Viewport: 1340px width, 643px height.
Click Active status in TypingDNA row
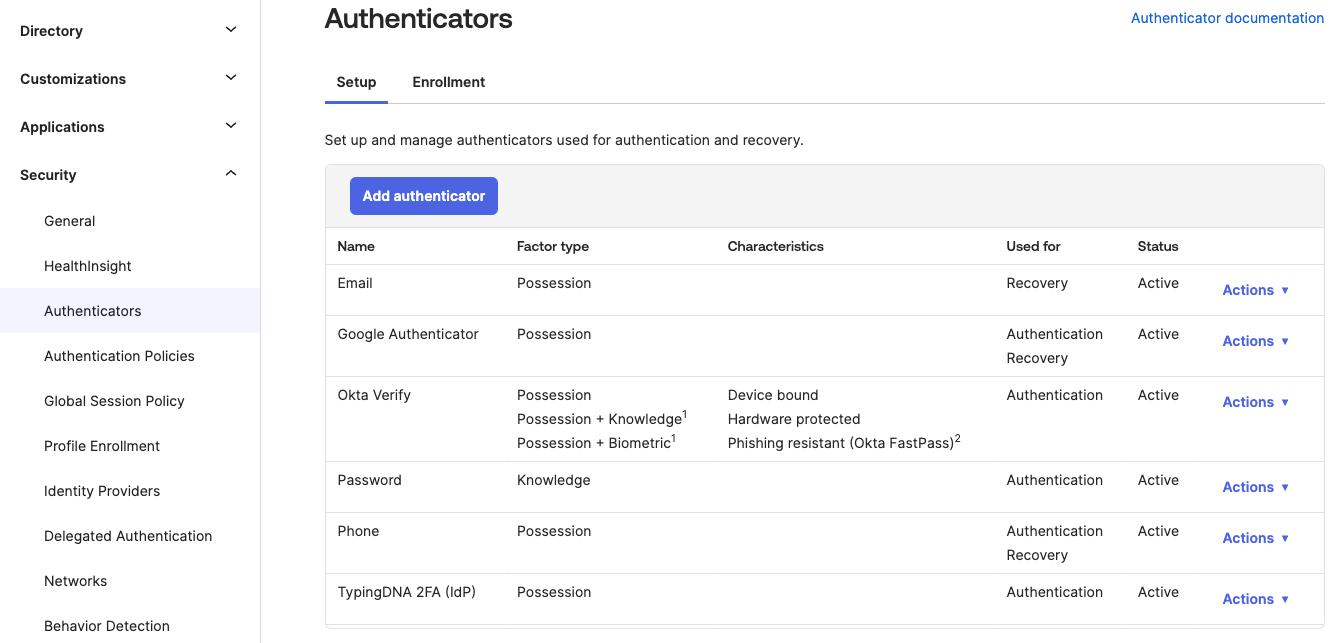point(1158,592)
